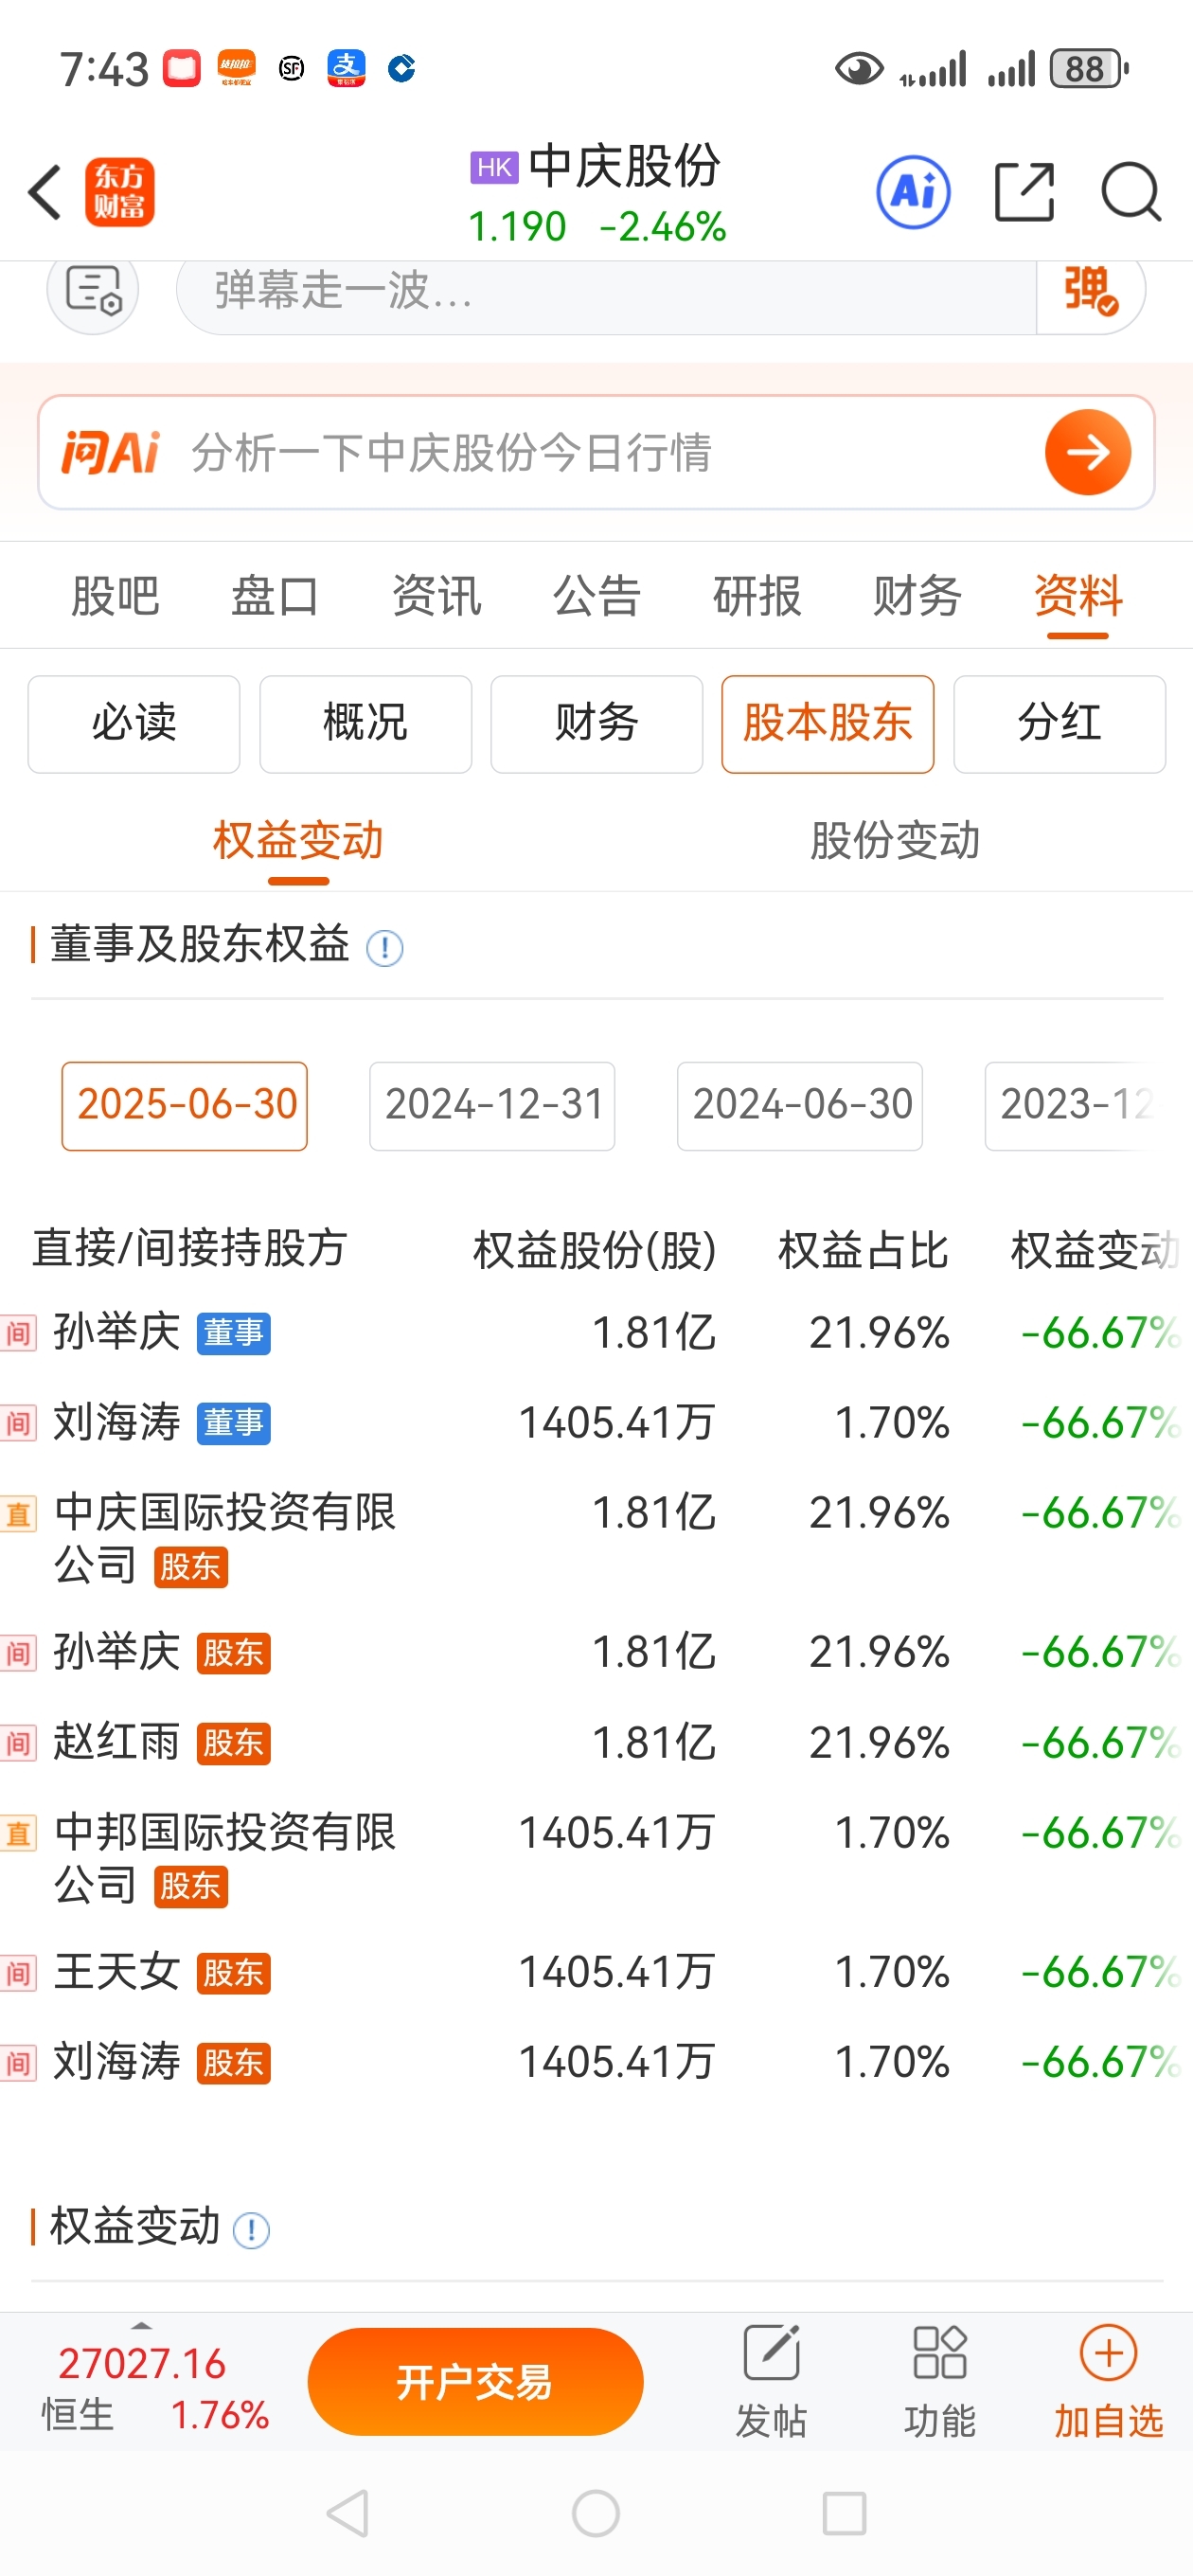Switch to the 盘口 tab
Viewport: 1193px width, 2576px height.
(x=275, y=596)
